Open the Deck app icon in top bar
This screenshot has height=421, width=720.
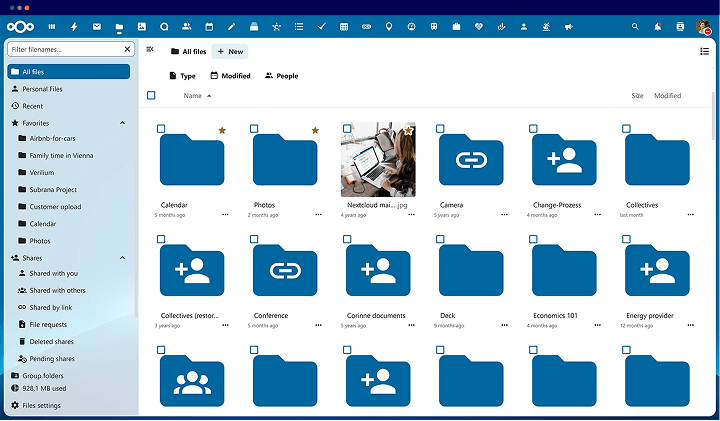pos(254,27)
